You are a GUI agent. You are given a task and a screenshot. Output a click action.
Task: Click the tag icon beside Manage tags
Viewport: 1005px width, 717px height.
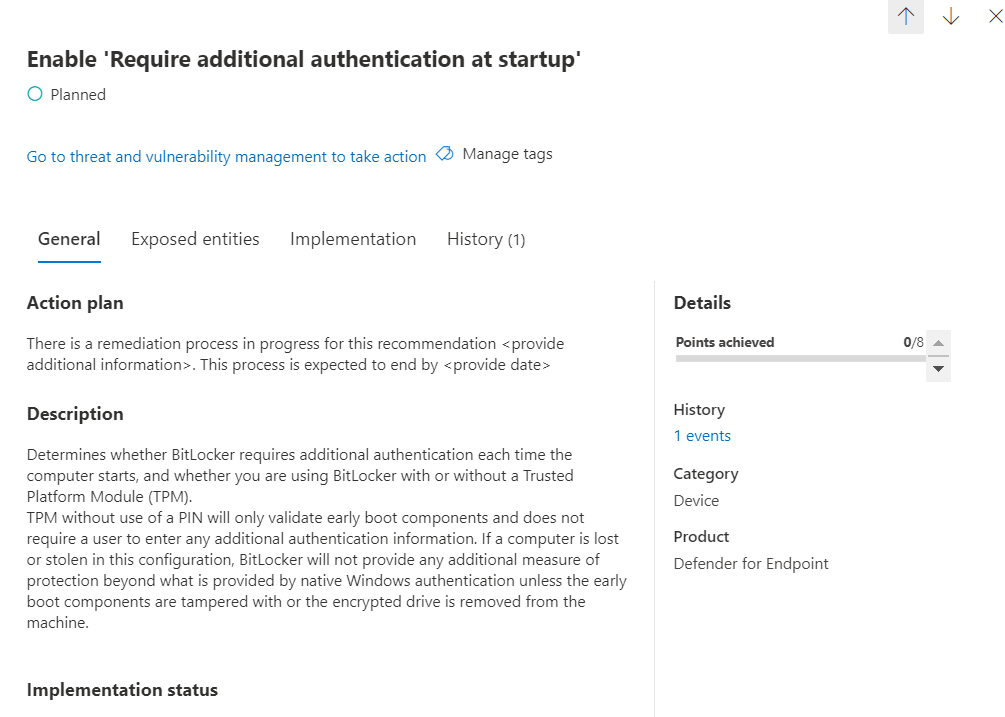445,154
